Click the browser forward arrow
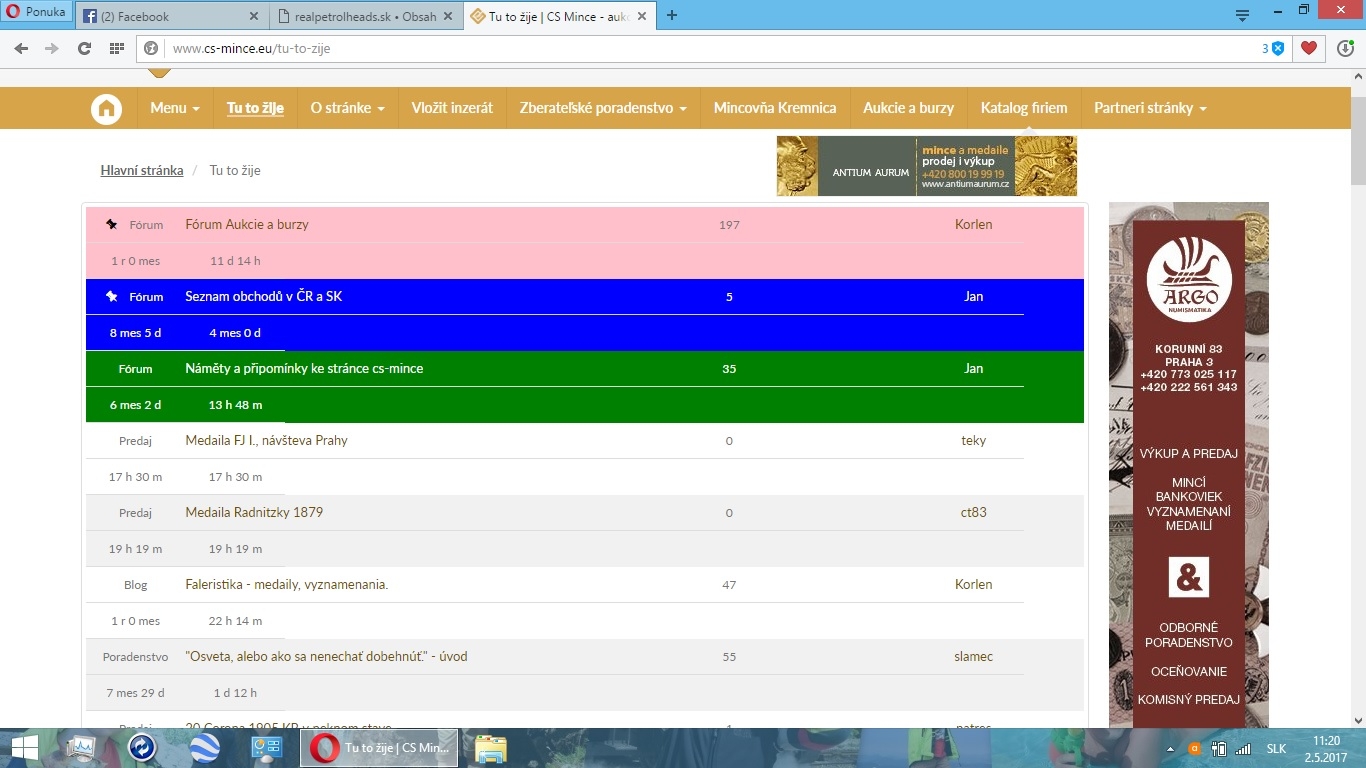The height and width of the screenshot is (768, 1366). [x=52, y=48]
